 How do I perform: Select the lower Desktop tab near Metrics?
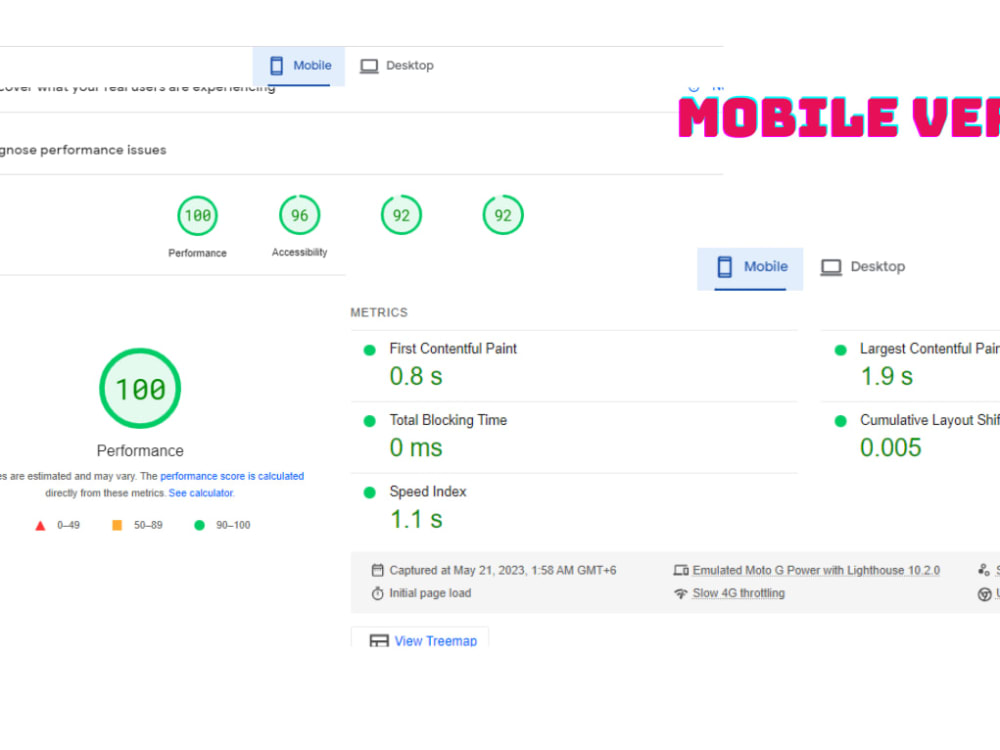tap(863, 267)
